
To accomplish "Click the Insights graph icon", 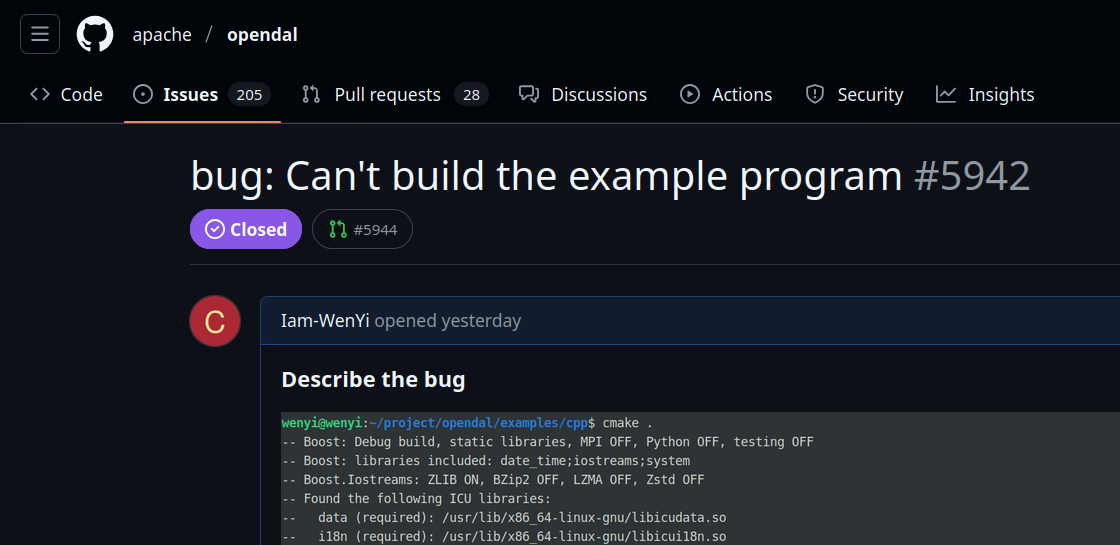I will pos(946,94).
